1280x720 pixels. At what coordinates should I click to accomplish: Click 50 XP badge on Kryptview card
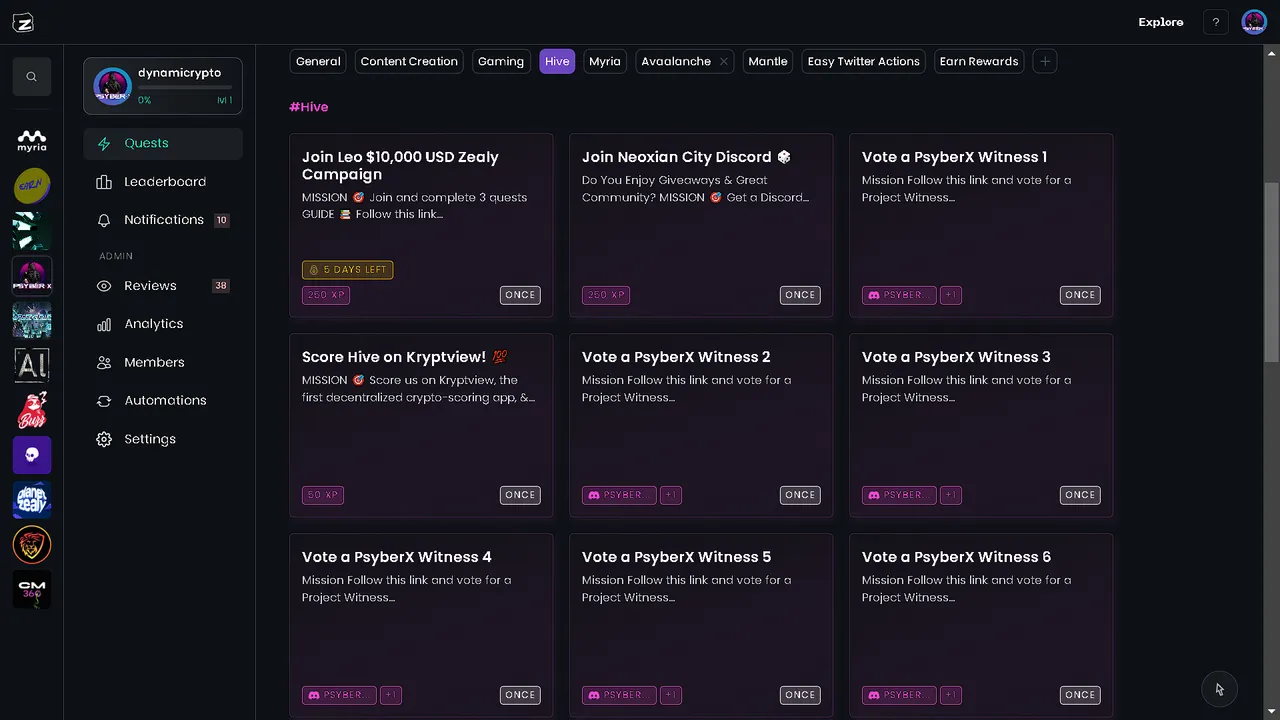(323, 495)
